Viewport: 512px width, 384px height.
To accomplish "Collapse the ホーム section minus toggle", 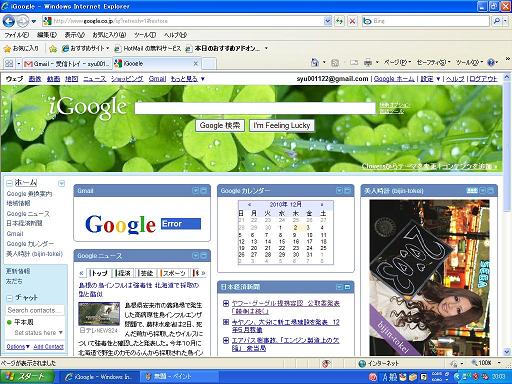I will coord(9,183).
